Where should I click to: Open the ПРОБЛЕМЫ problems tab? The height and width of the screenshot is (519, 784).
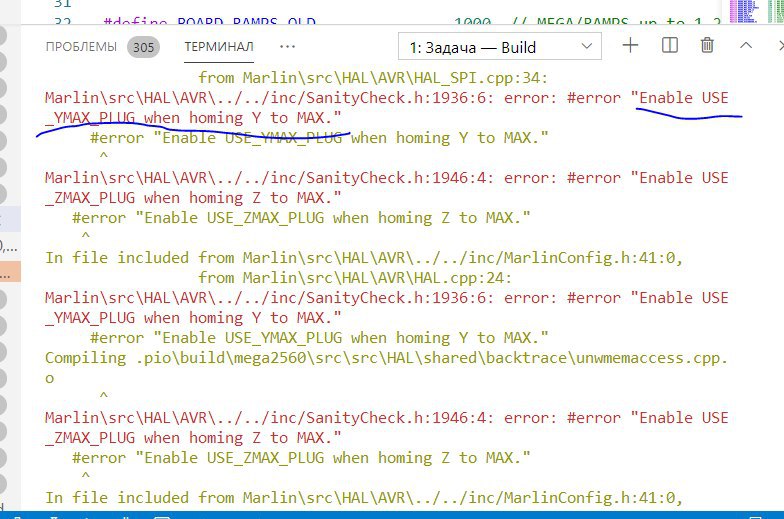coord(81,47)
